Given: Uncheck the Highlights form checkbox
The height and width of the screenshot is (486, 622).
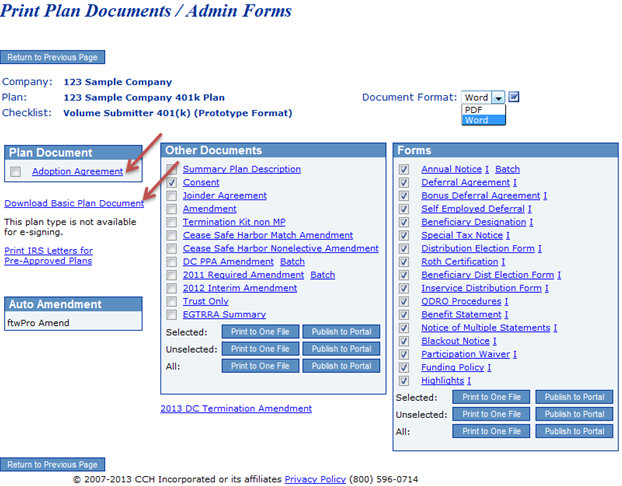Looking at the screenshot, I should click(404, 380).
